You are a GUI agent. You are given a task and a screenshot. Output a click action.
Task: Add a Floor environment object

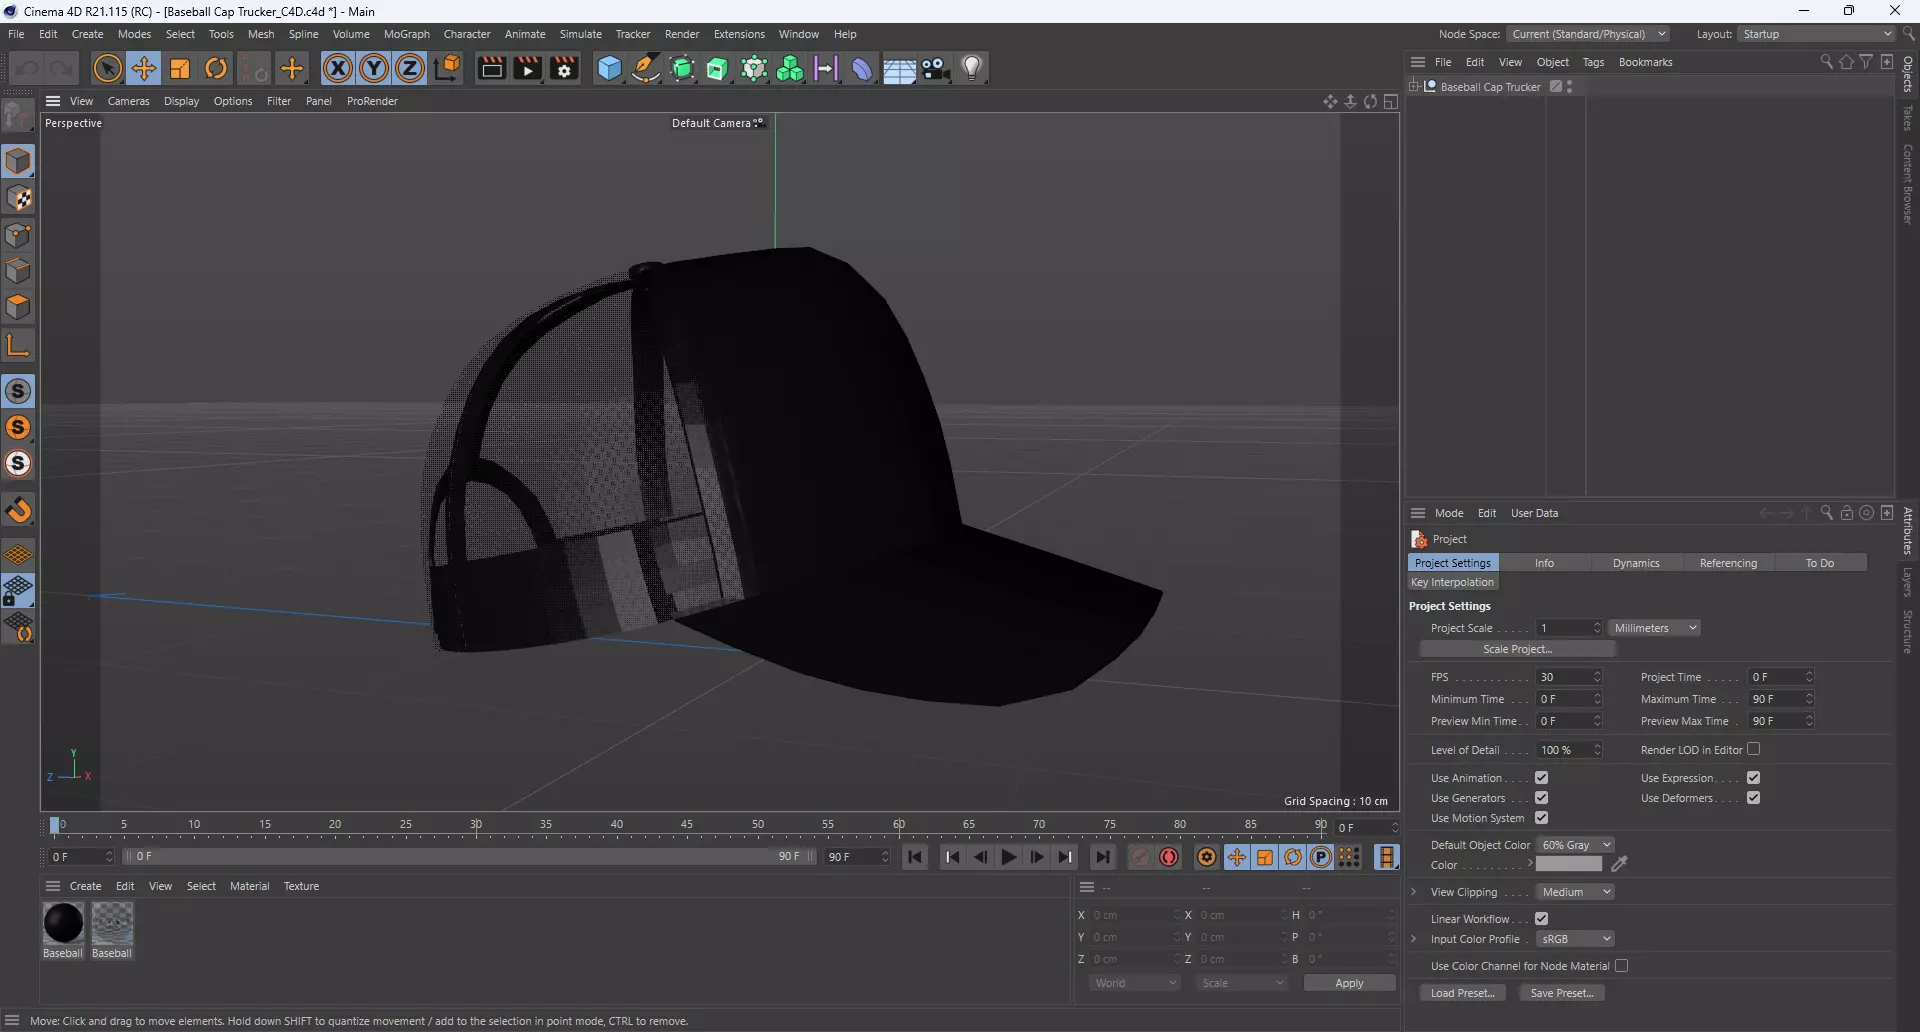[x=899, y=68]
